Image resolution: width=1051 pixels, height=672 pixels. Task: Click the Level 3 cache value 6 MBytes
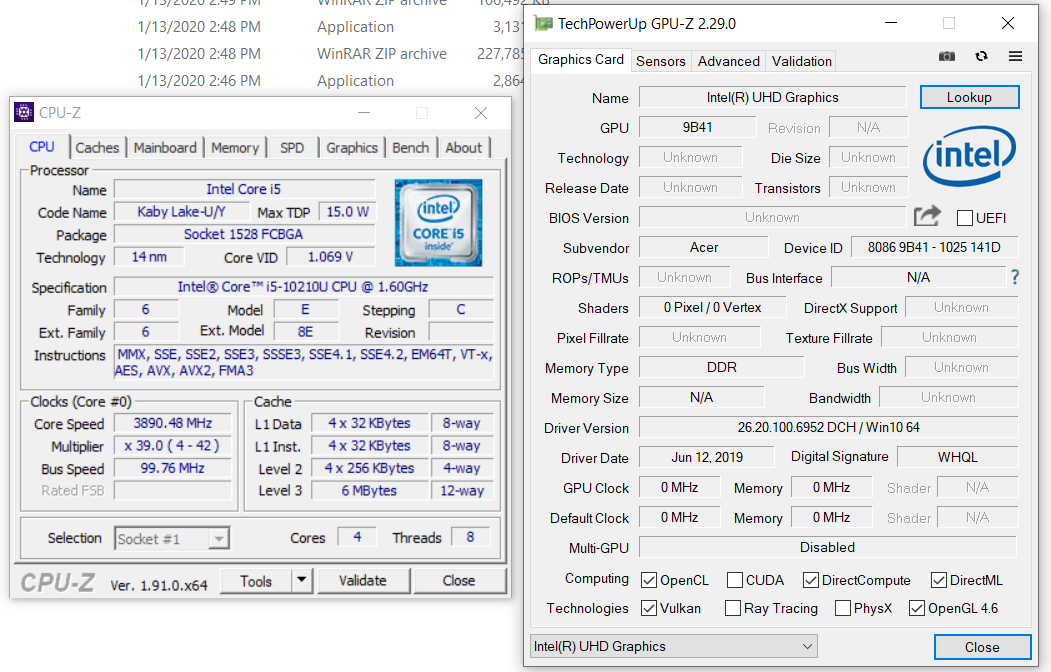click(x=369, y=490)
